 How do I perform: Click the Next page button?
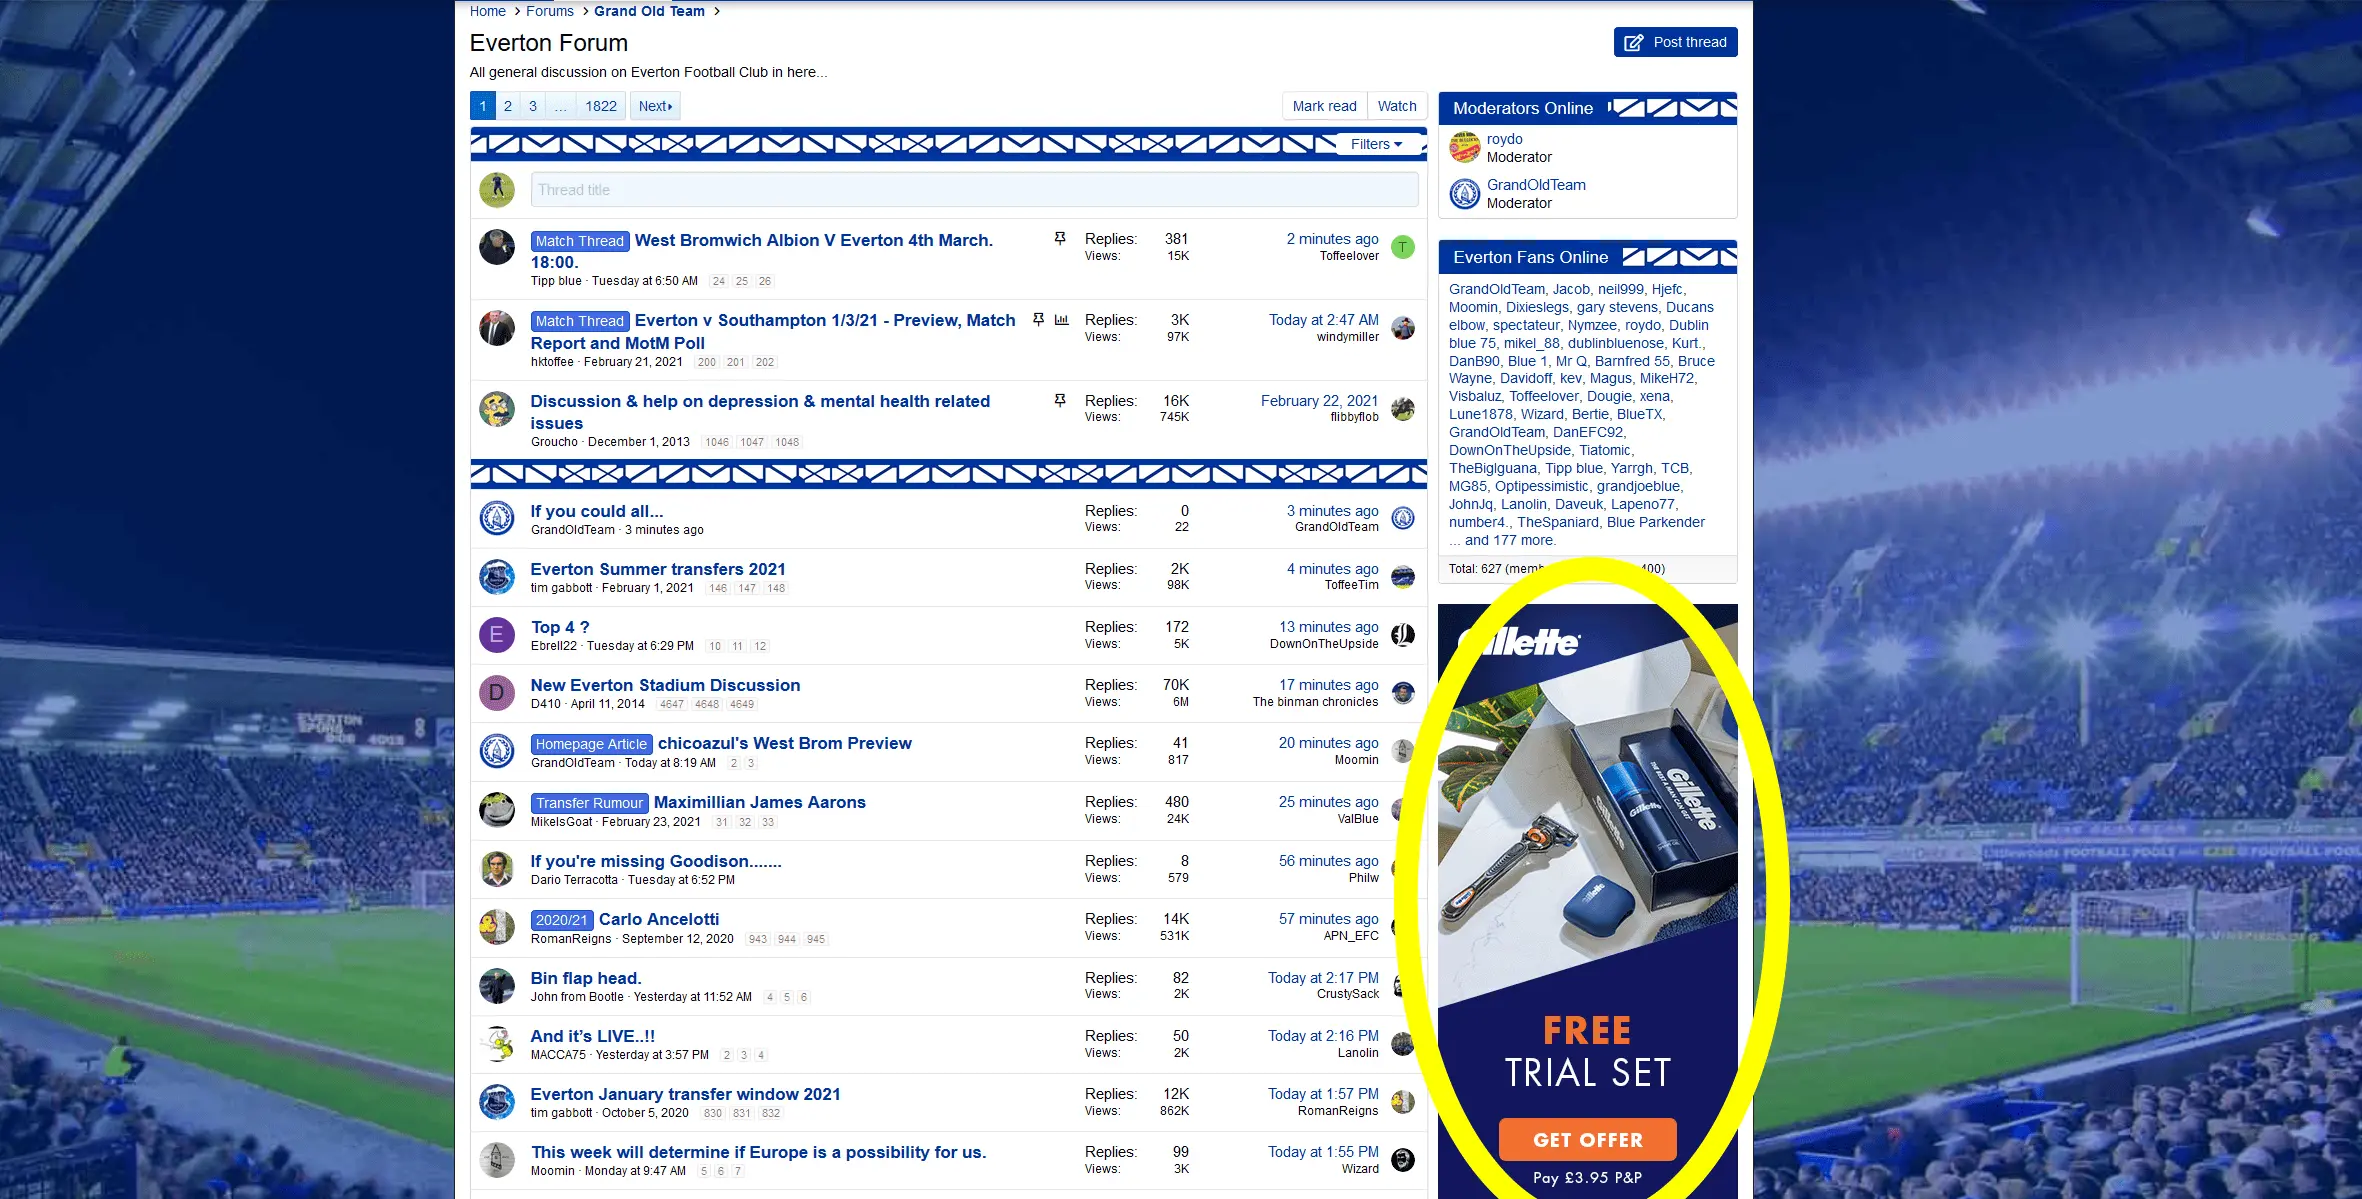tap(655, 106)
